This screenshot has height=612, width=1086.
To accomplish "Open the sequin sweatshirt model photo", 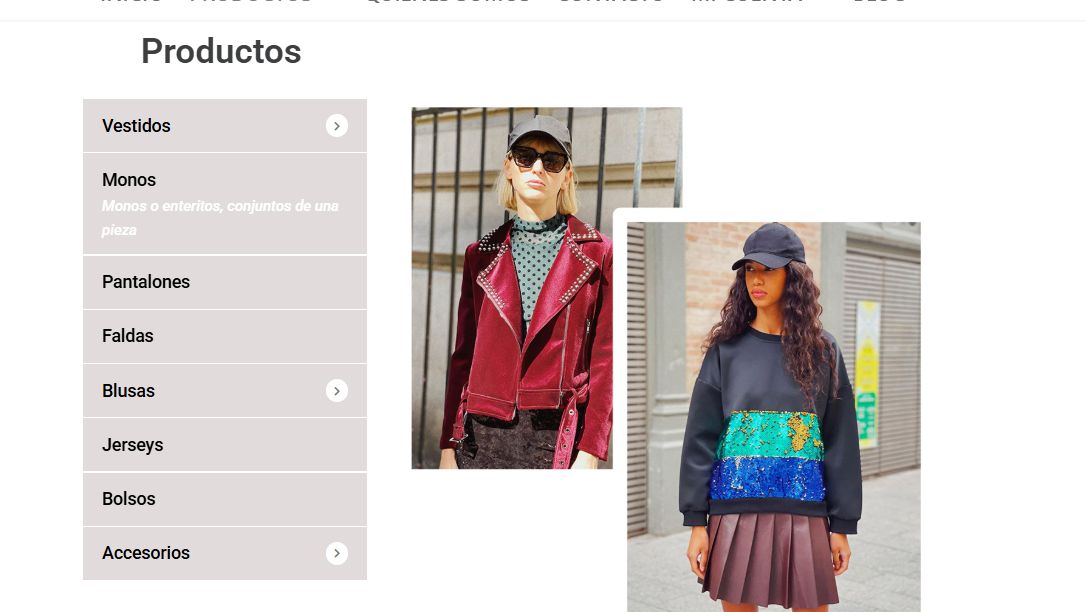I will tap(774, 417).
